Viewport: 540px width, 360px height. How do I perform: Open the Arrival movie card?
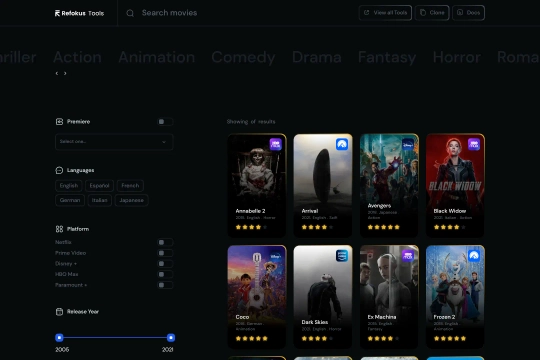click(x=323, y=185)
